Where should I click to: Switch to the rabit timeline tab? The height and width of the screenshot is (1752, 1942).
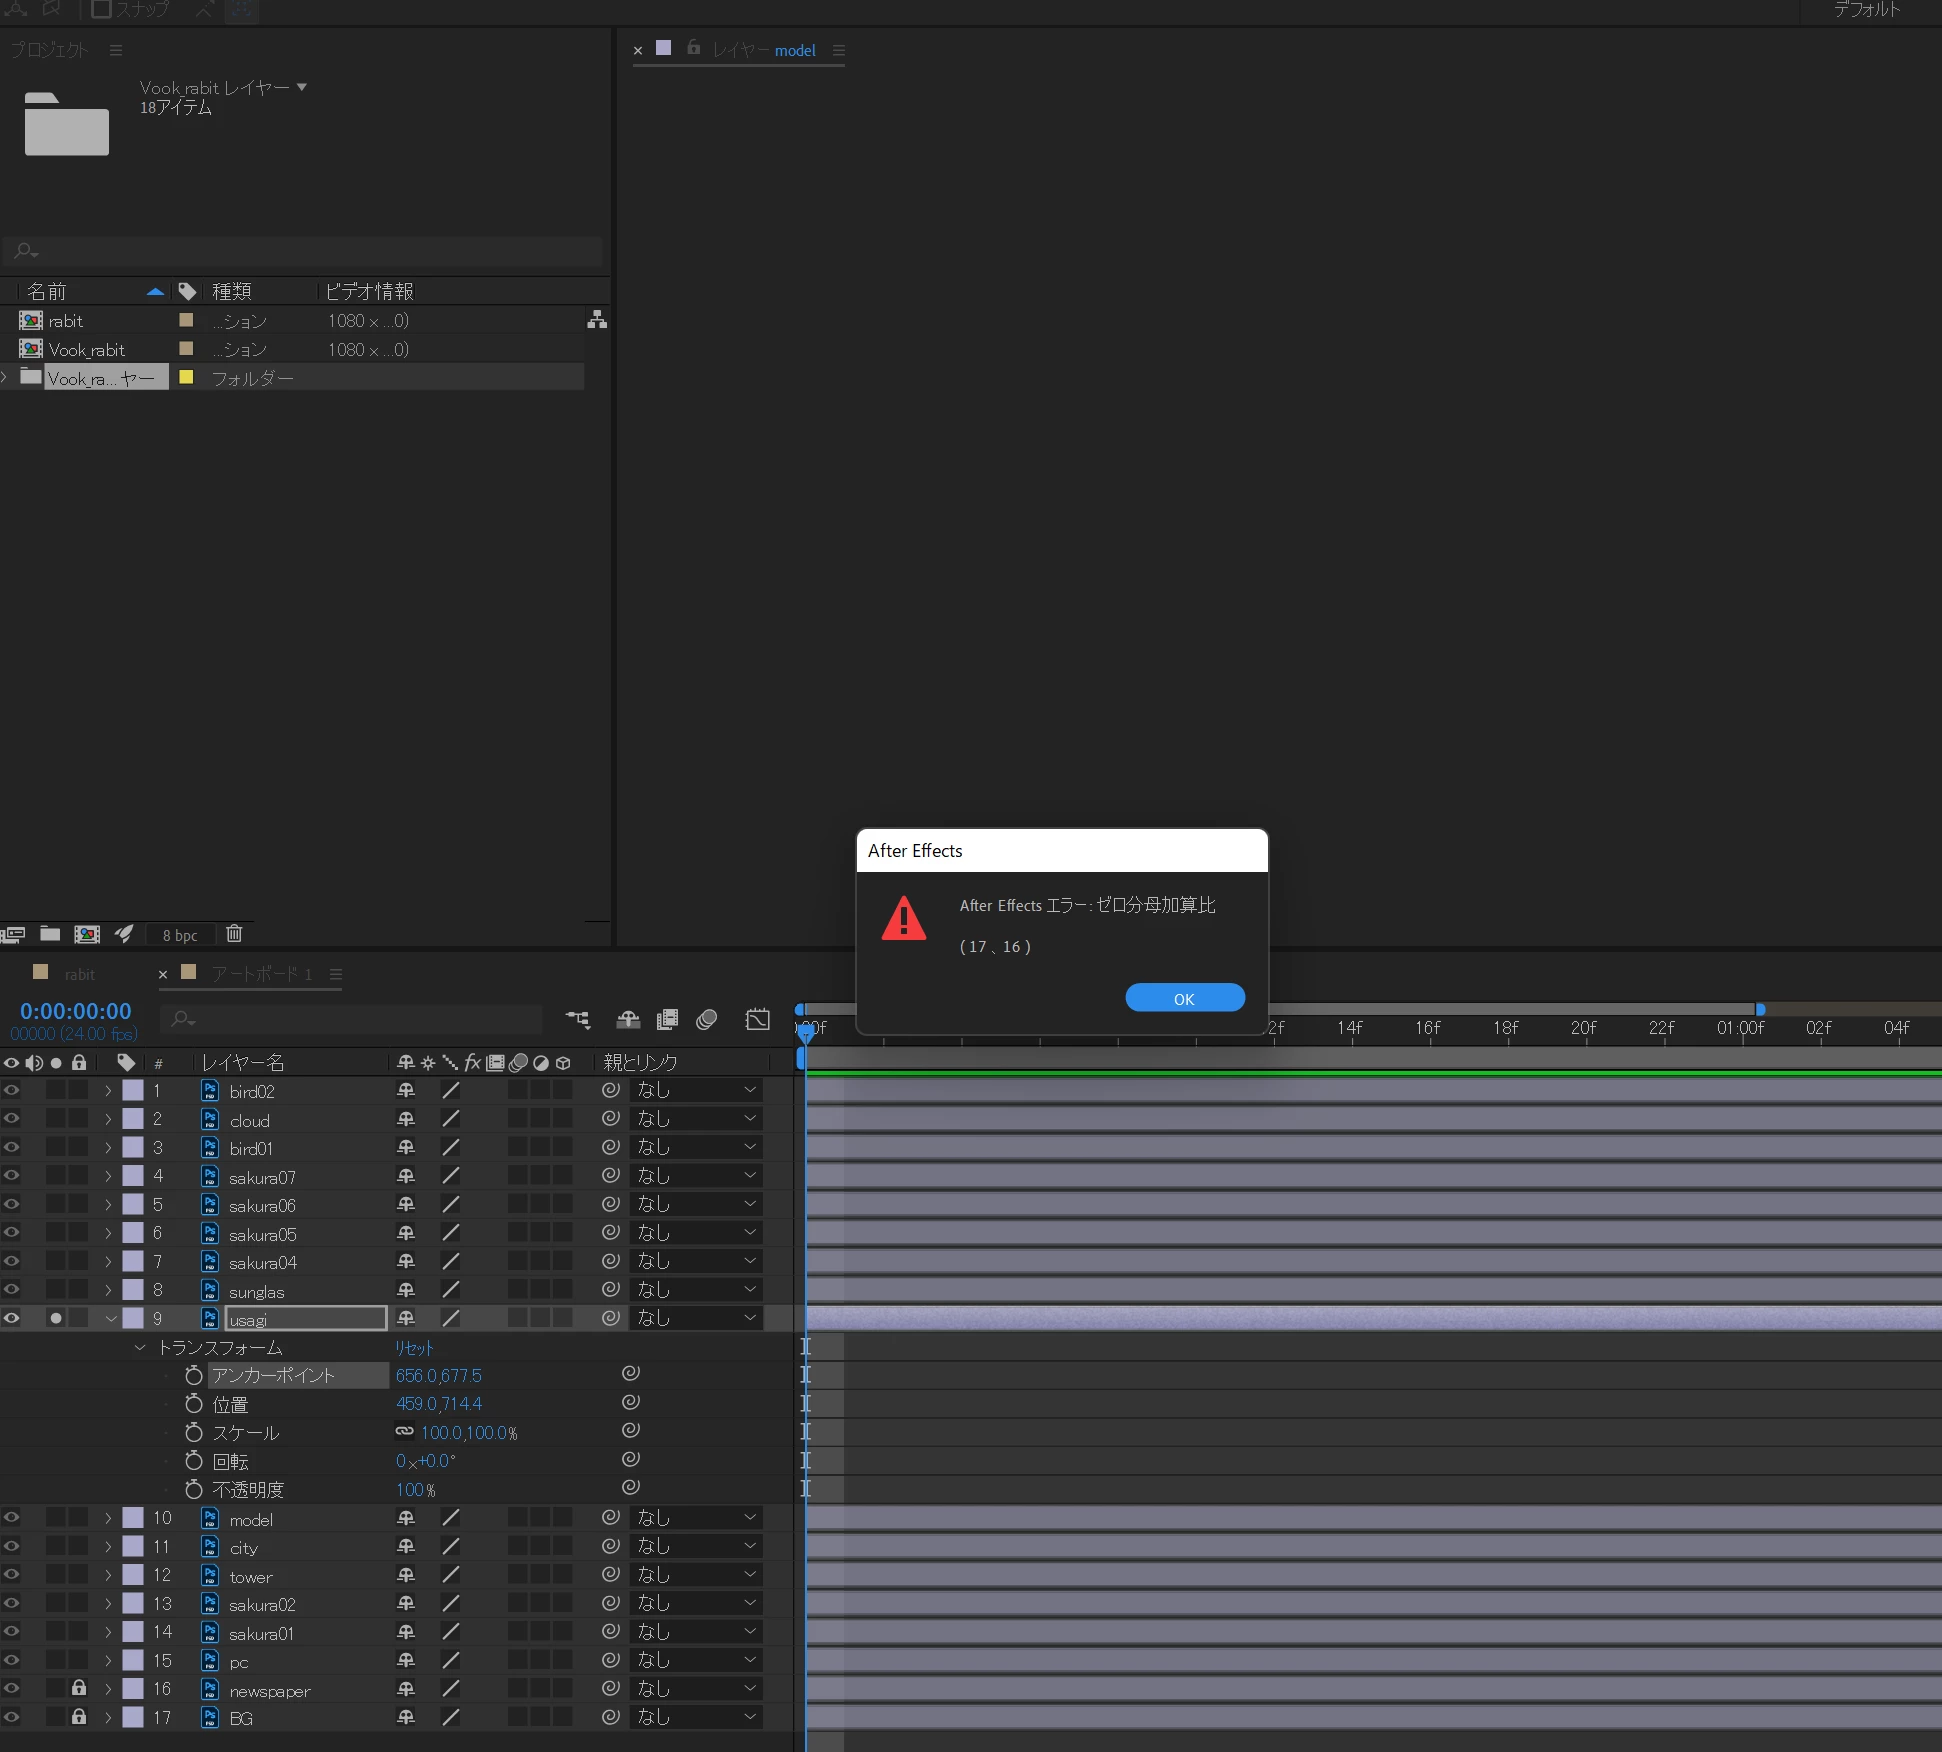(79, 974)
